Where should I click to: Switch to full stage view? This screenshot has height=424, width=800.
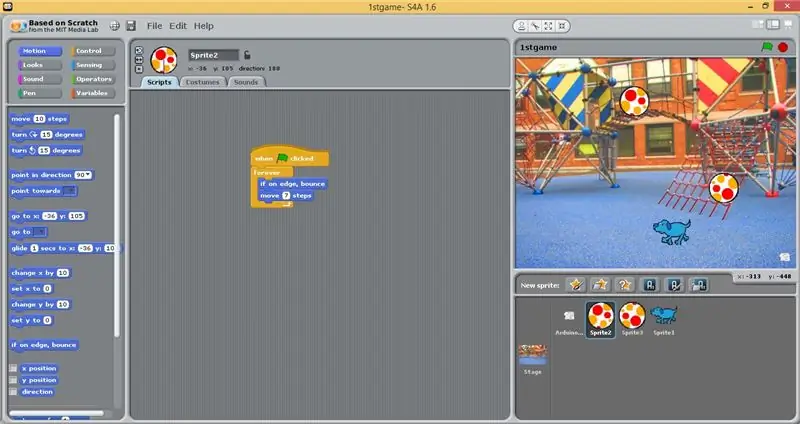(773, 24)
